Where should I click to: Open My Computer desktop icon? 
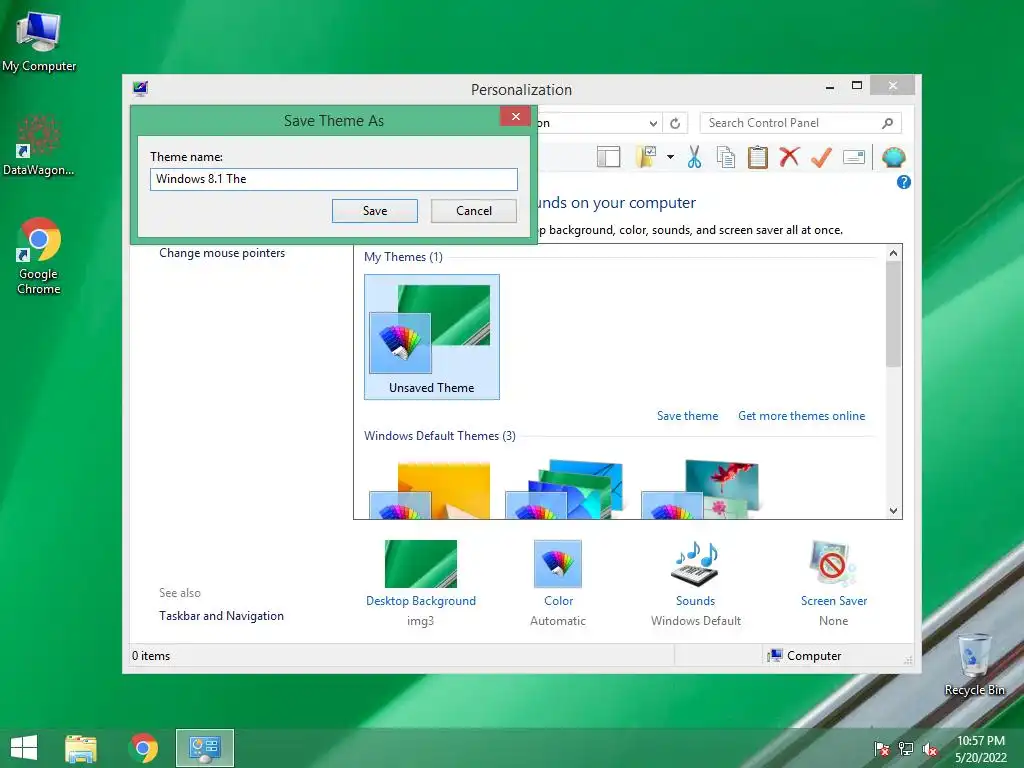click(x=39, y=40)
